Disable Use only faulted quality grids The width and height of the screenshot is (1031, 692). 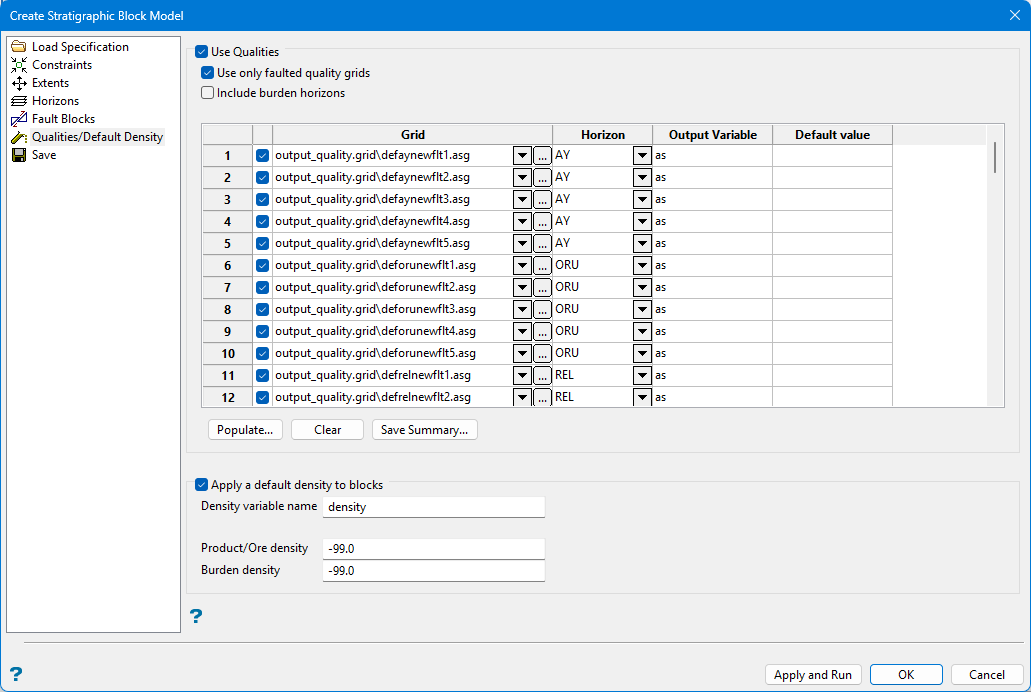pos(208,73)
